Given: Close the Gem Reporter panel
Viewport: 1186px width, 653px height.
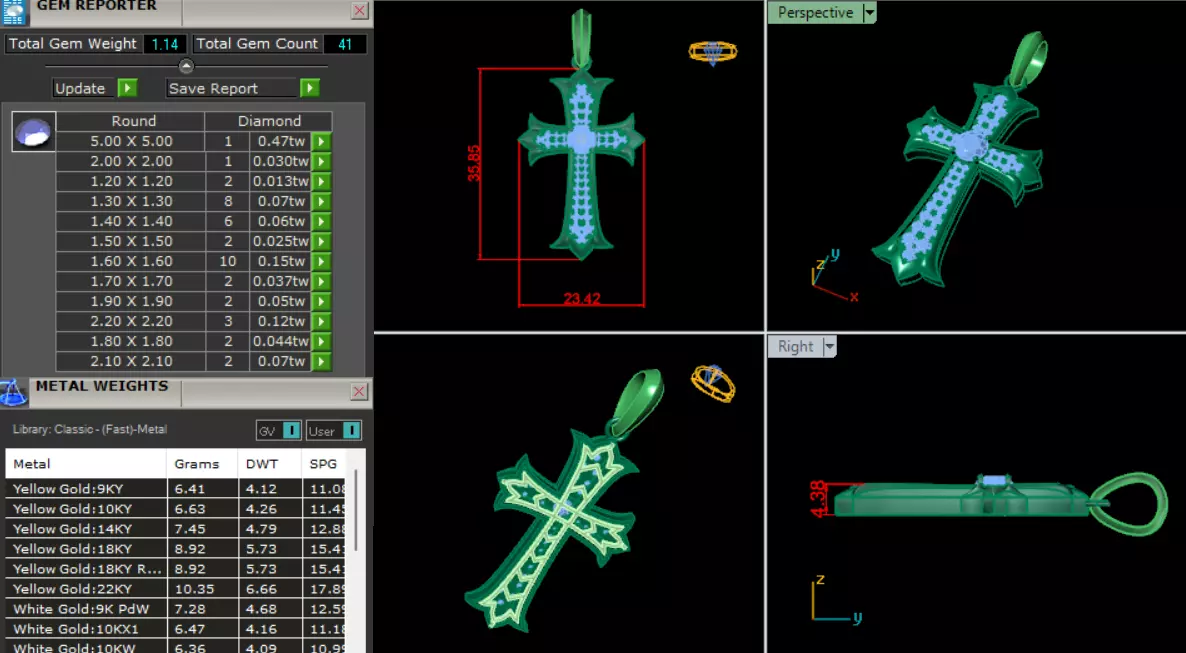Looking at the screenshot, I should [x=359, y=11].
